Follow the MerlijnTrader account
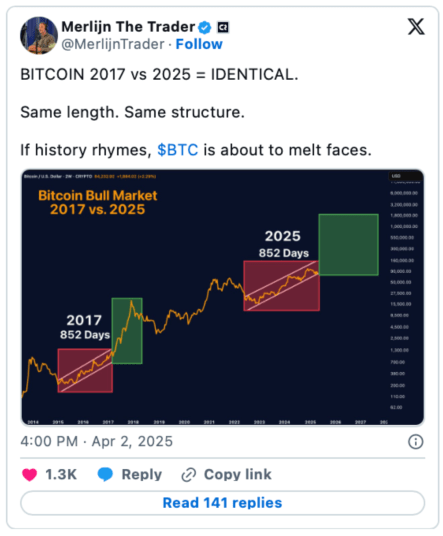Image resolution: width=443 pixels, height=536 pixels. click(x=199, y=44)
